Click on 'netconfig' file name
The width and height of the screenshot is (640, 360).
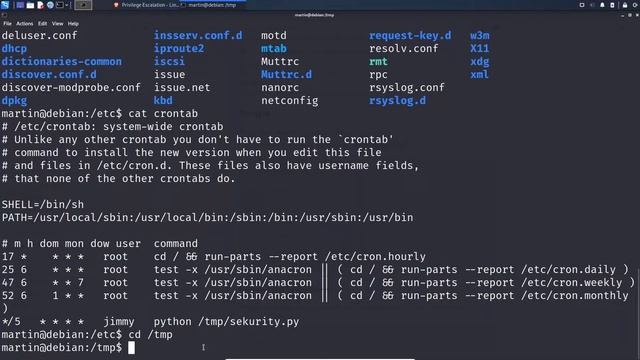click(290, 101)
